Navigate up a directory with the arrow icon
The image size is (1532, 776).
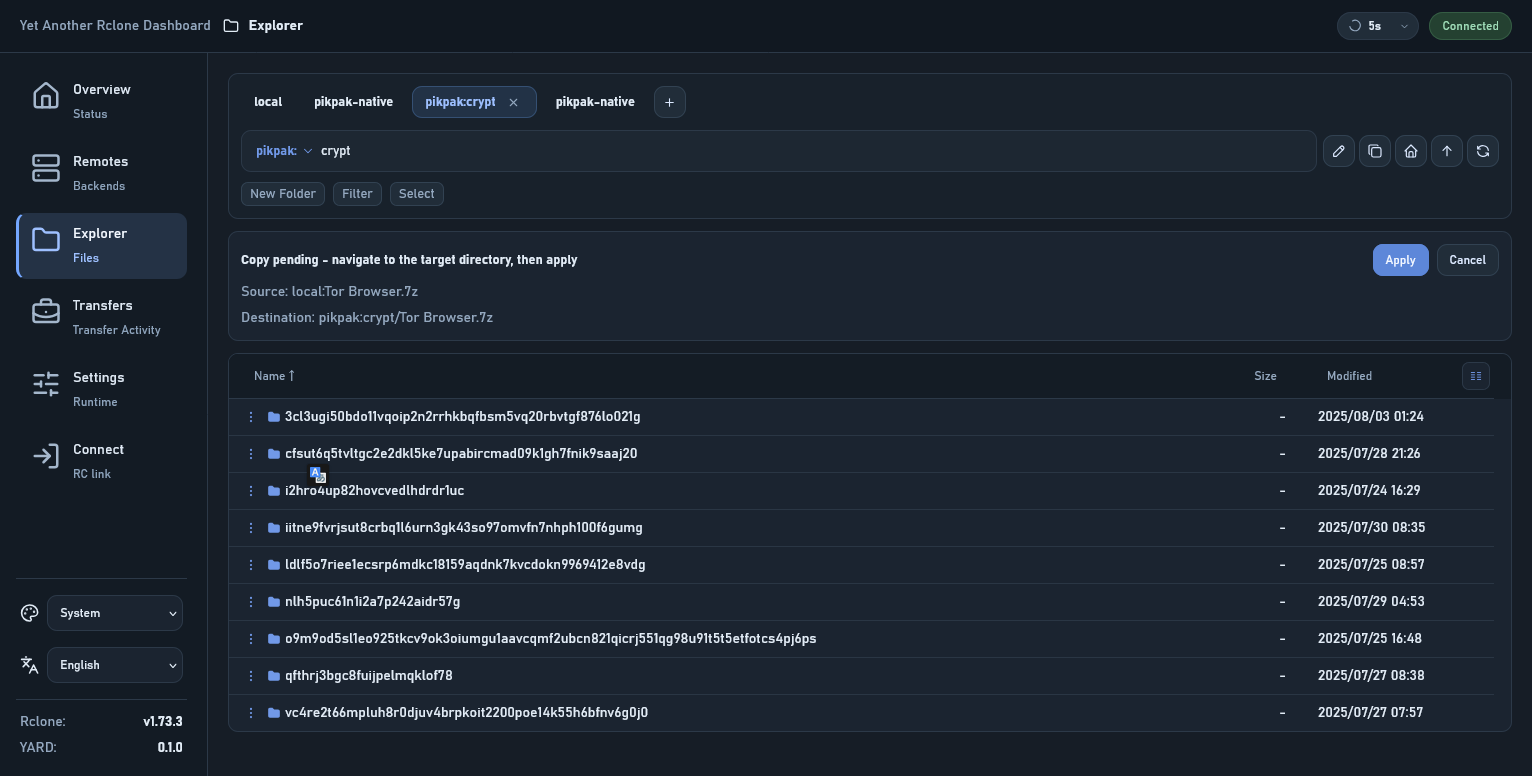click(1446, 151)
